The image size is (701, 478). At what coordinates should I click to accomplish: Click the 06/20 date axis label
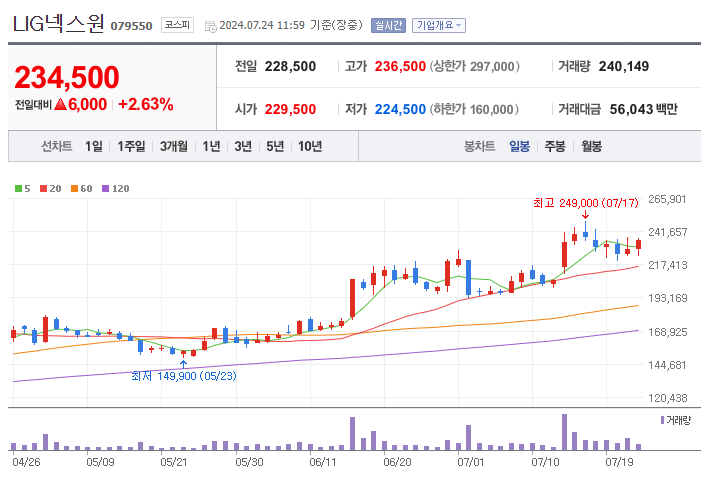[397, 462]
